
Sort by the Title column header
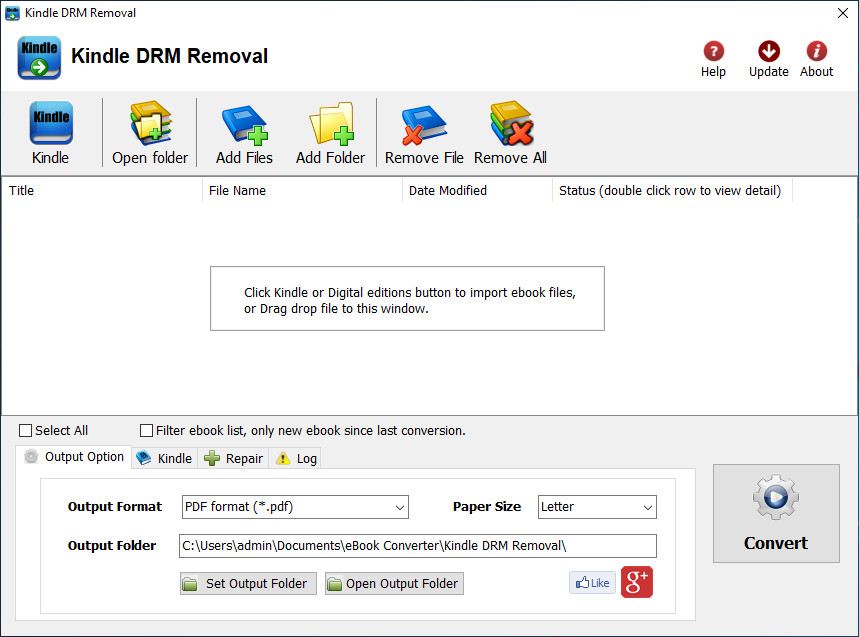pos(102,190)
